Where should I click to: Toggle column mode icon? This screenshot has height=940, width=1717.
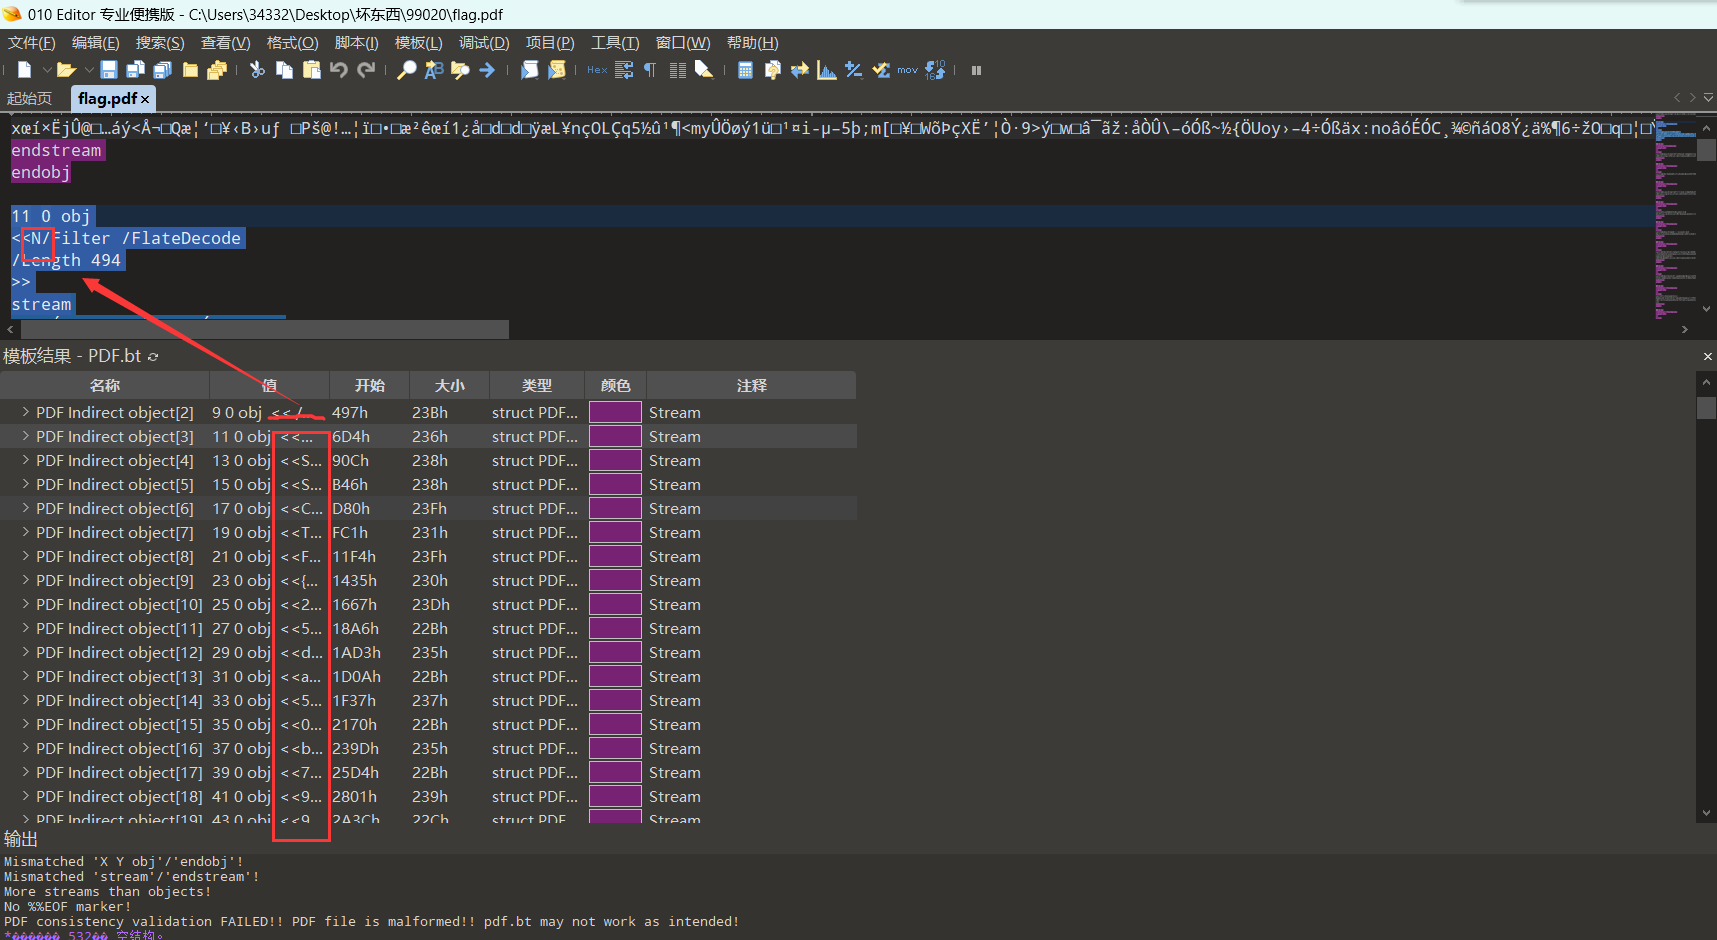pos(678,70)
